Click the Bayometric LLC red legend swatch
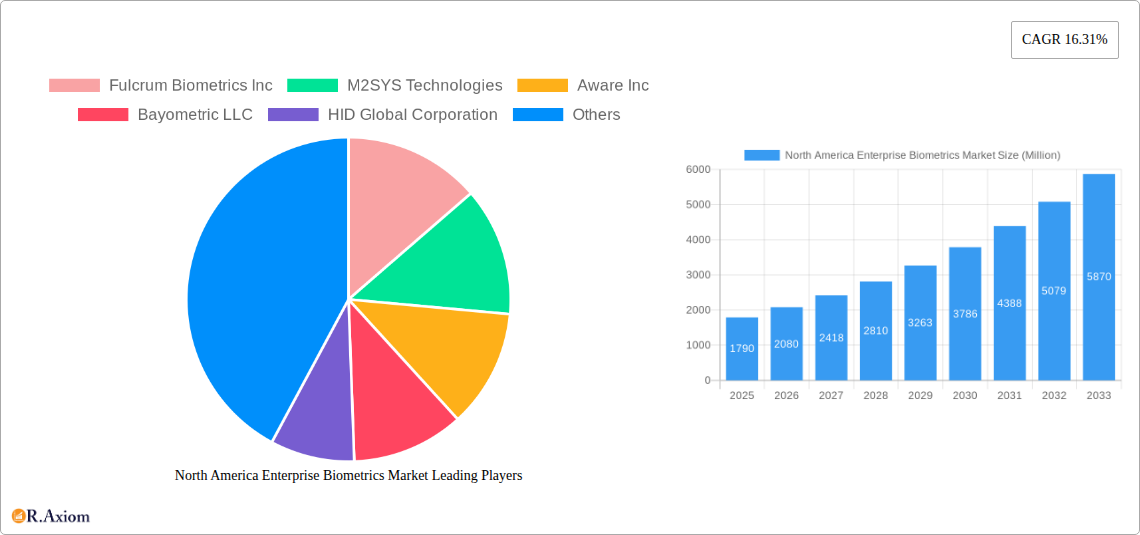 click(103, 115)
